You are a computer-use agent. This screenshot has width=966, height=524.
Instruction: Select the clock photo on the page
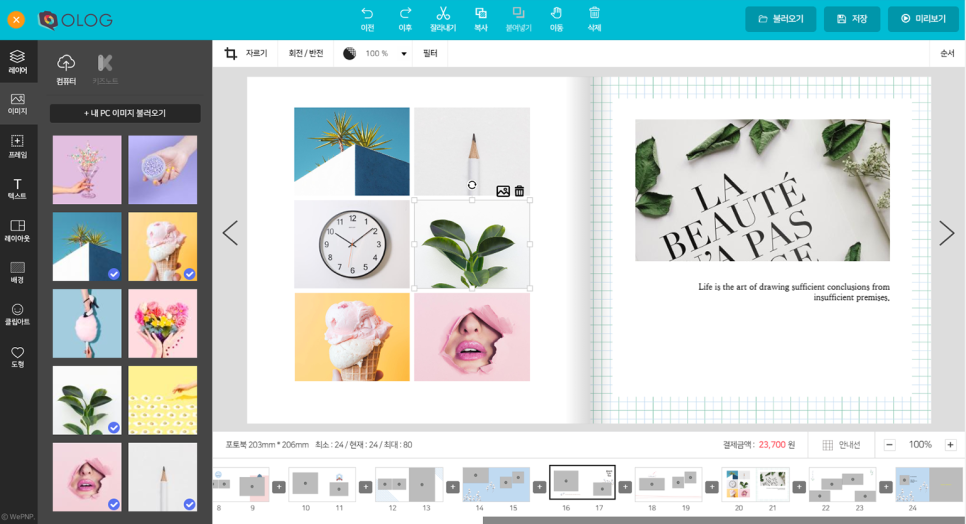[x=352, y=244]
